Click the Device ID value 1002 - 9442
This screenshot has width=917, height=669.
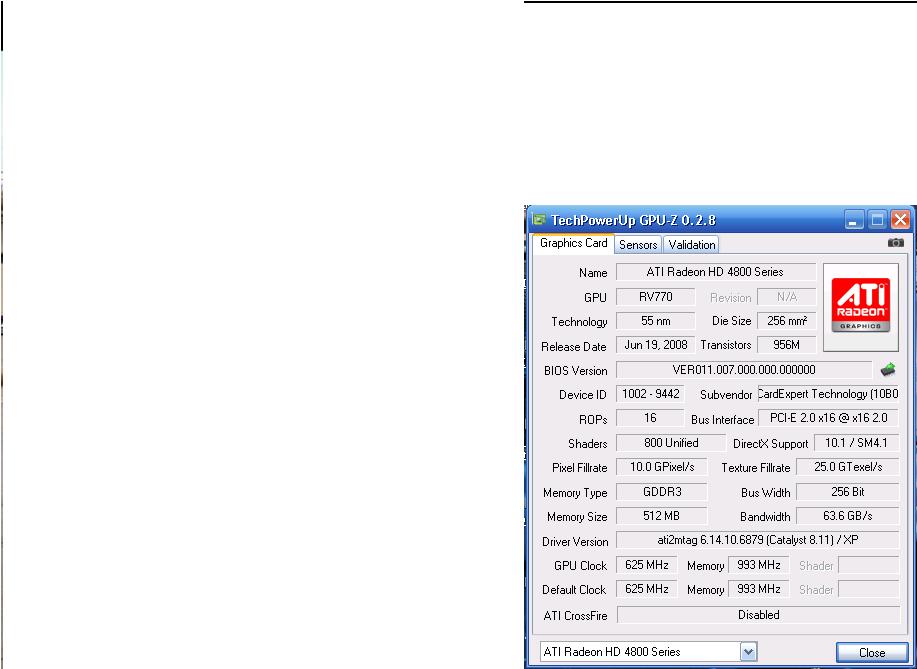pyautogui.click(x=650, y=394)
